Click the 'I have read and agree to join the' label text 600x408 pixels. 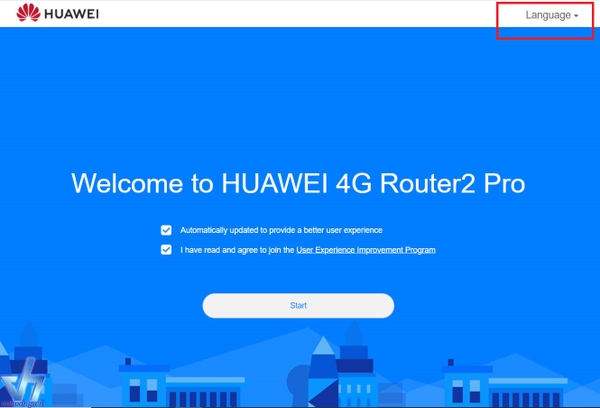point(237,250)
